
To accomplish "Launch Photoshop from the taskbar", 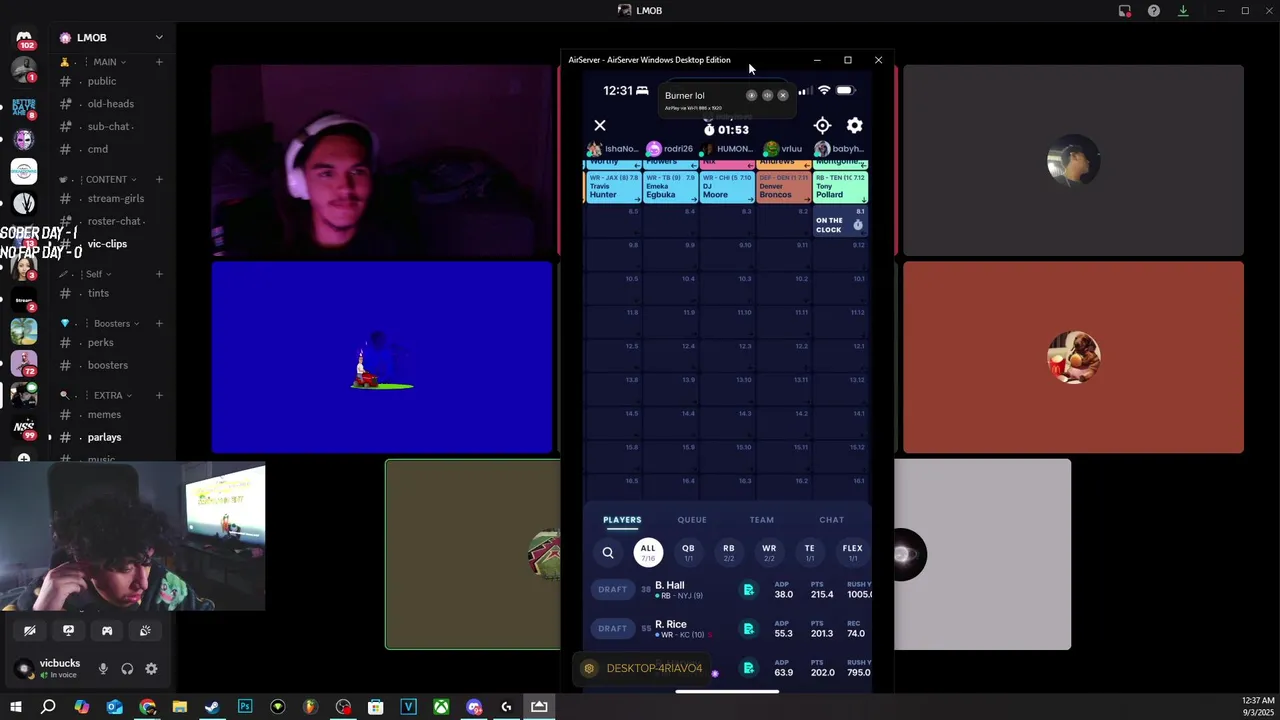I will (245, 707).
